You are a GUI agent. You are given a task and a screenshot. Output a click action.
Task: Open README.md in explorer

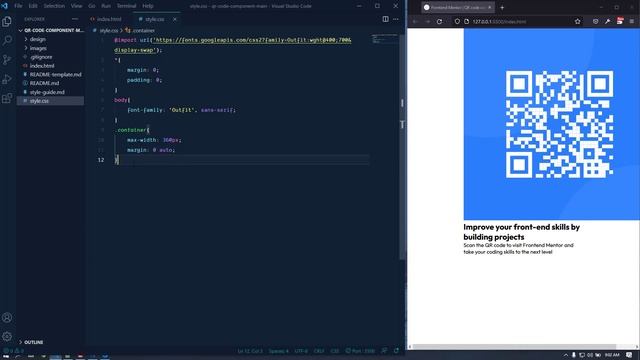[44, 83]
